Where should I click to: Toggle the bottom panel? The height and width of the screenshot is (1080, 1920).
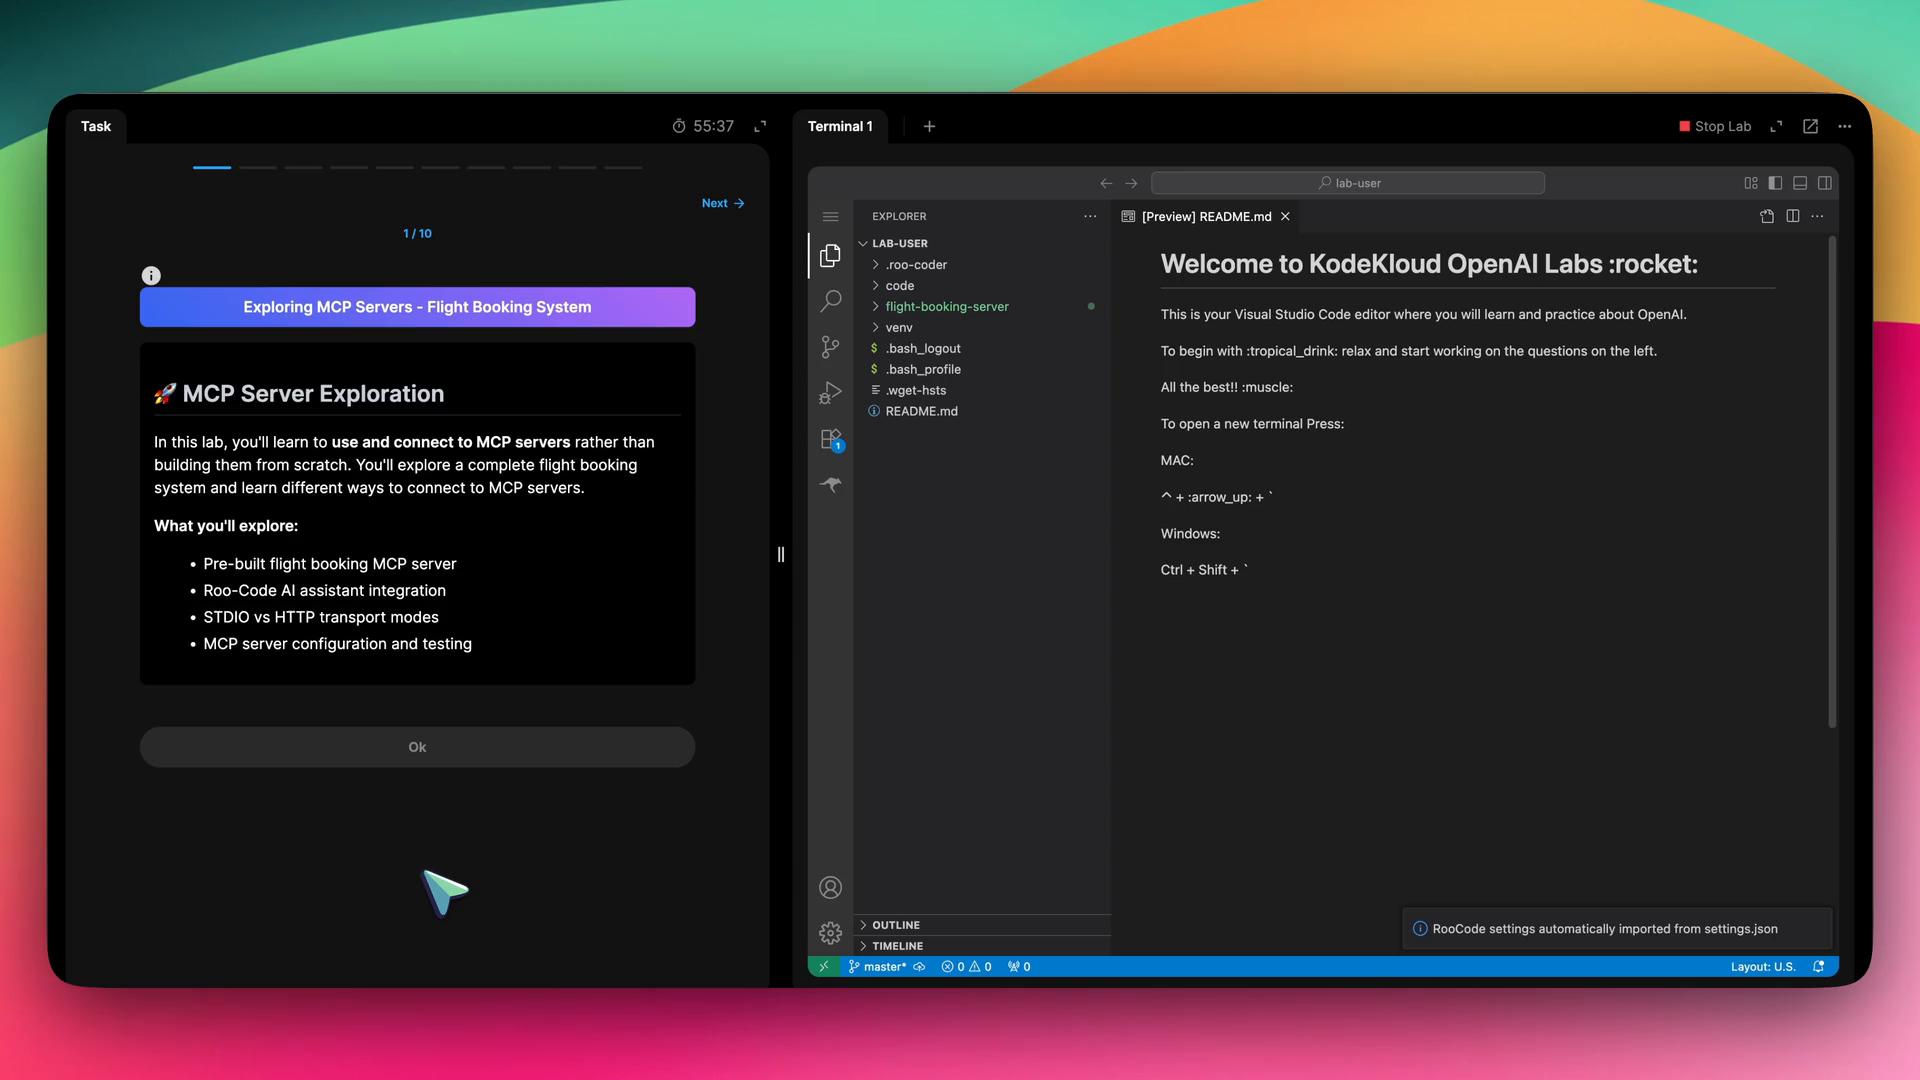[1800, 183]
